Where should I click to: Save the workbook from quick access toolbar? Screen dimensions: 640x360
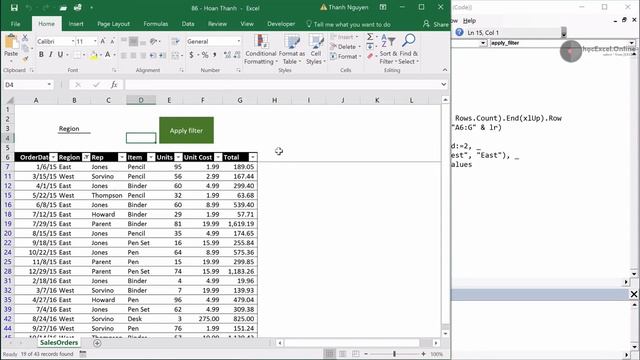click(14, 8)
